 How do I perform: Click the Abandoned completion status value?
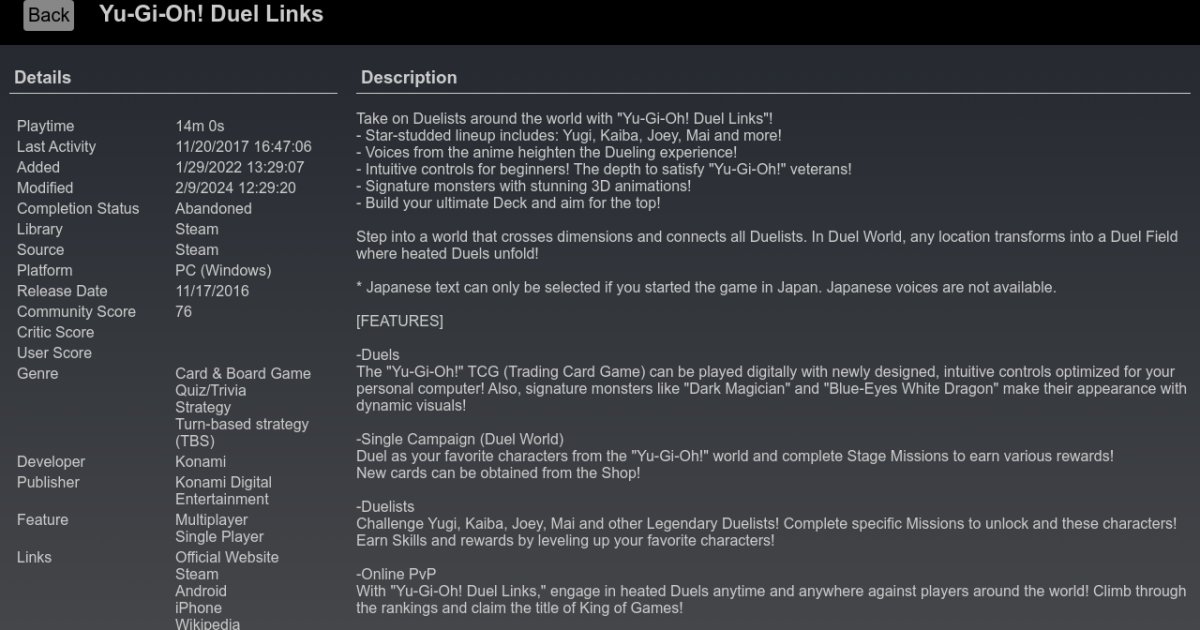click(214, 208)
